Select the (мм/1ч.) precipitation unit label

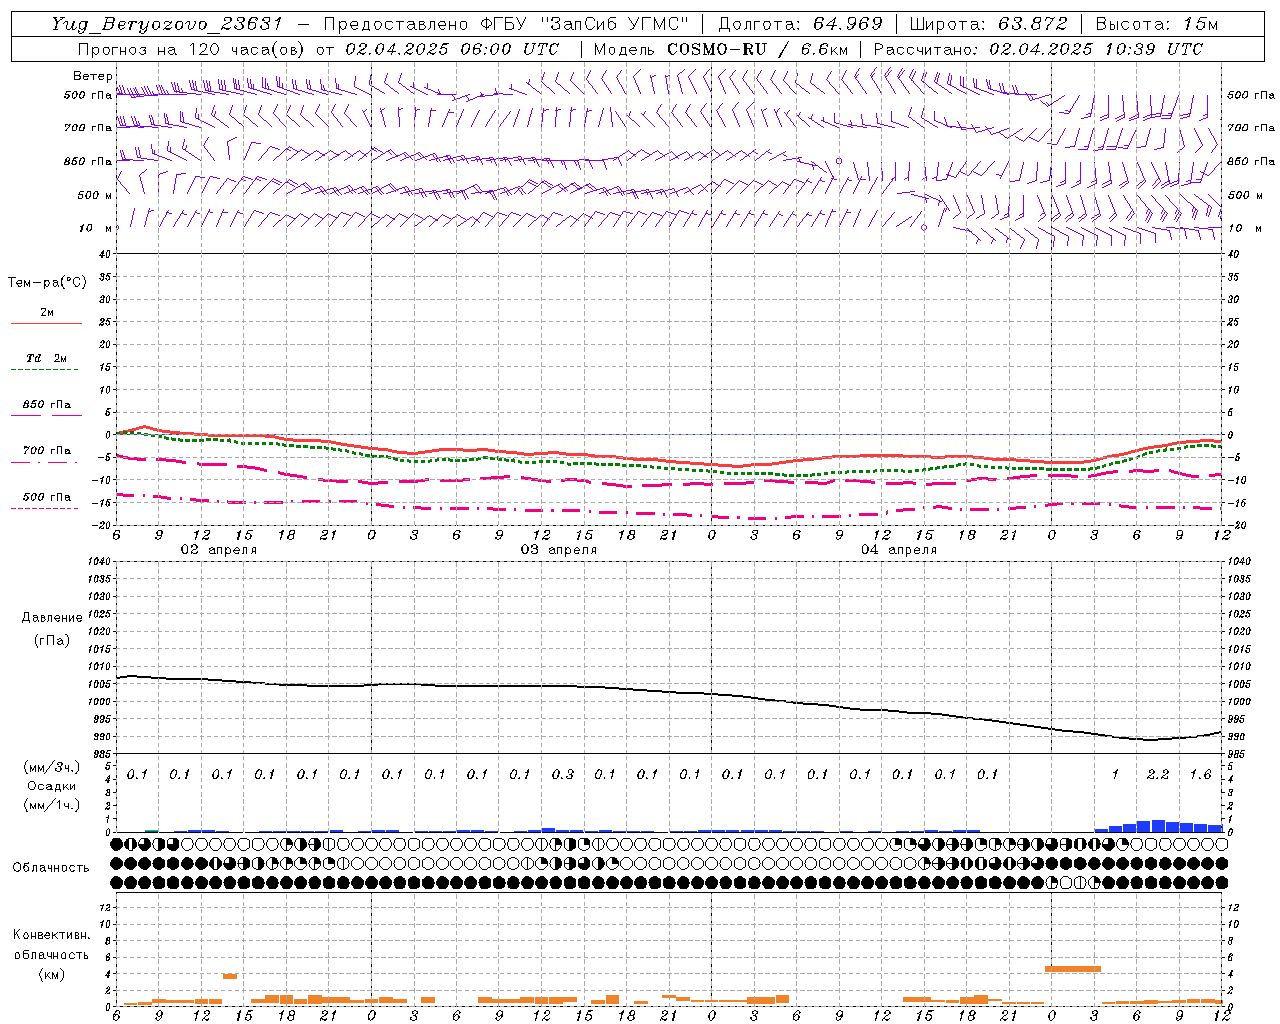[51, 805]
